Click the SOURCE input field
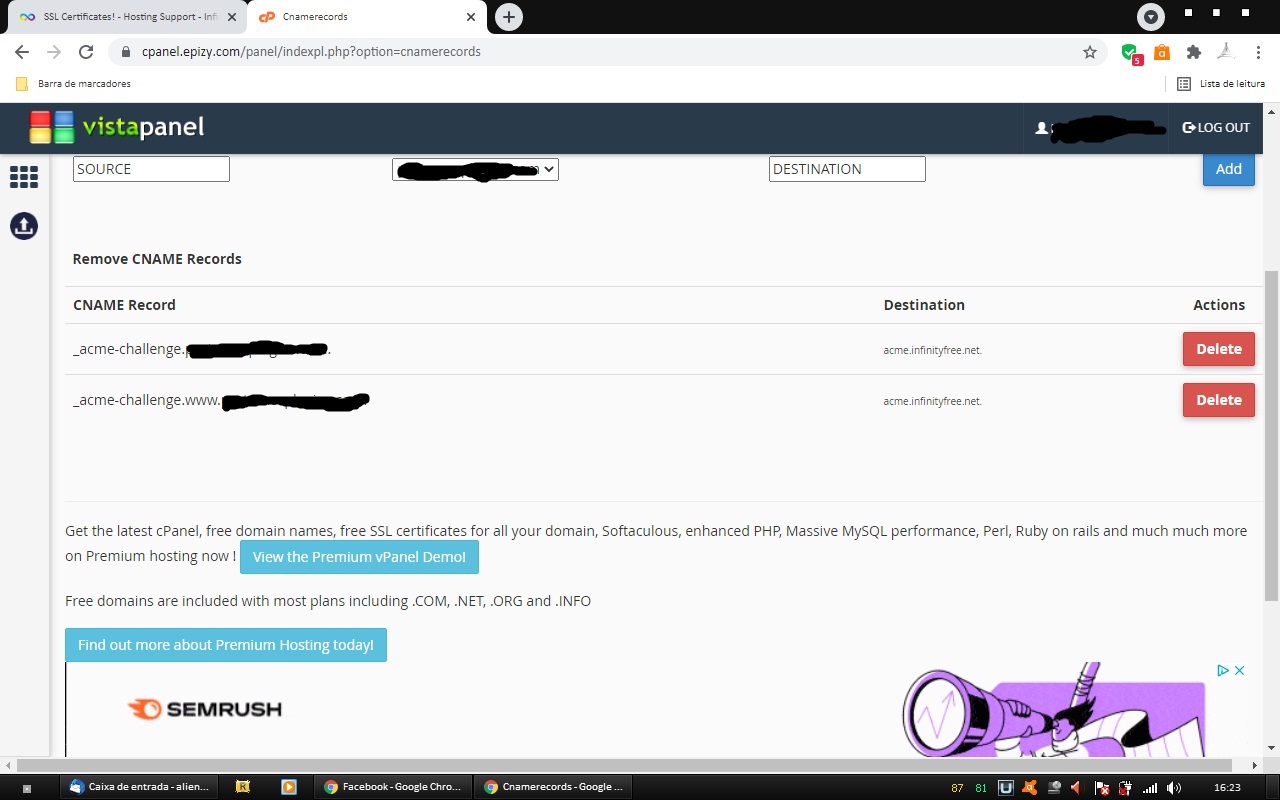This screenshot has height=800, width=1280. click(151, 169)
